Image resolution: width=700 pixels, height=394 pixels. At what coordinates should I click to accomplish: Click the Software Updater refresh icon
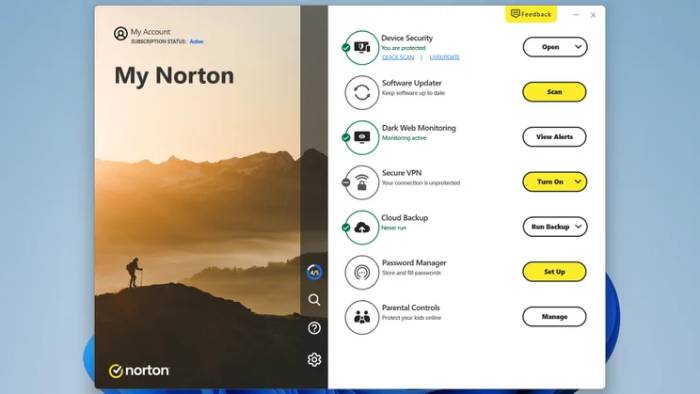(362, 92)
